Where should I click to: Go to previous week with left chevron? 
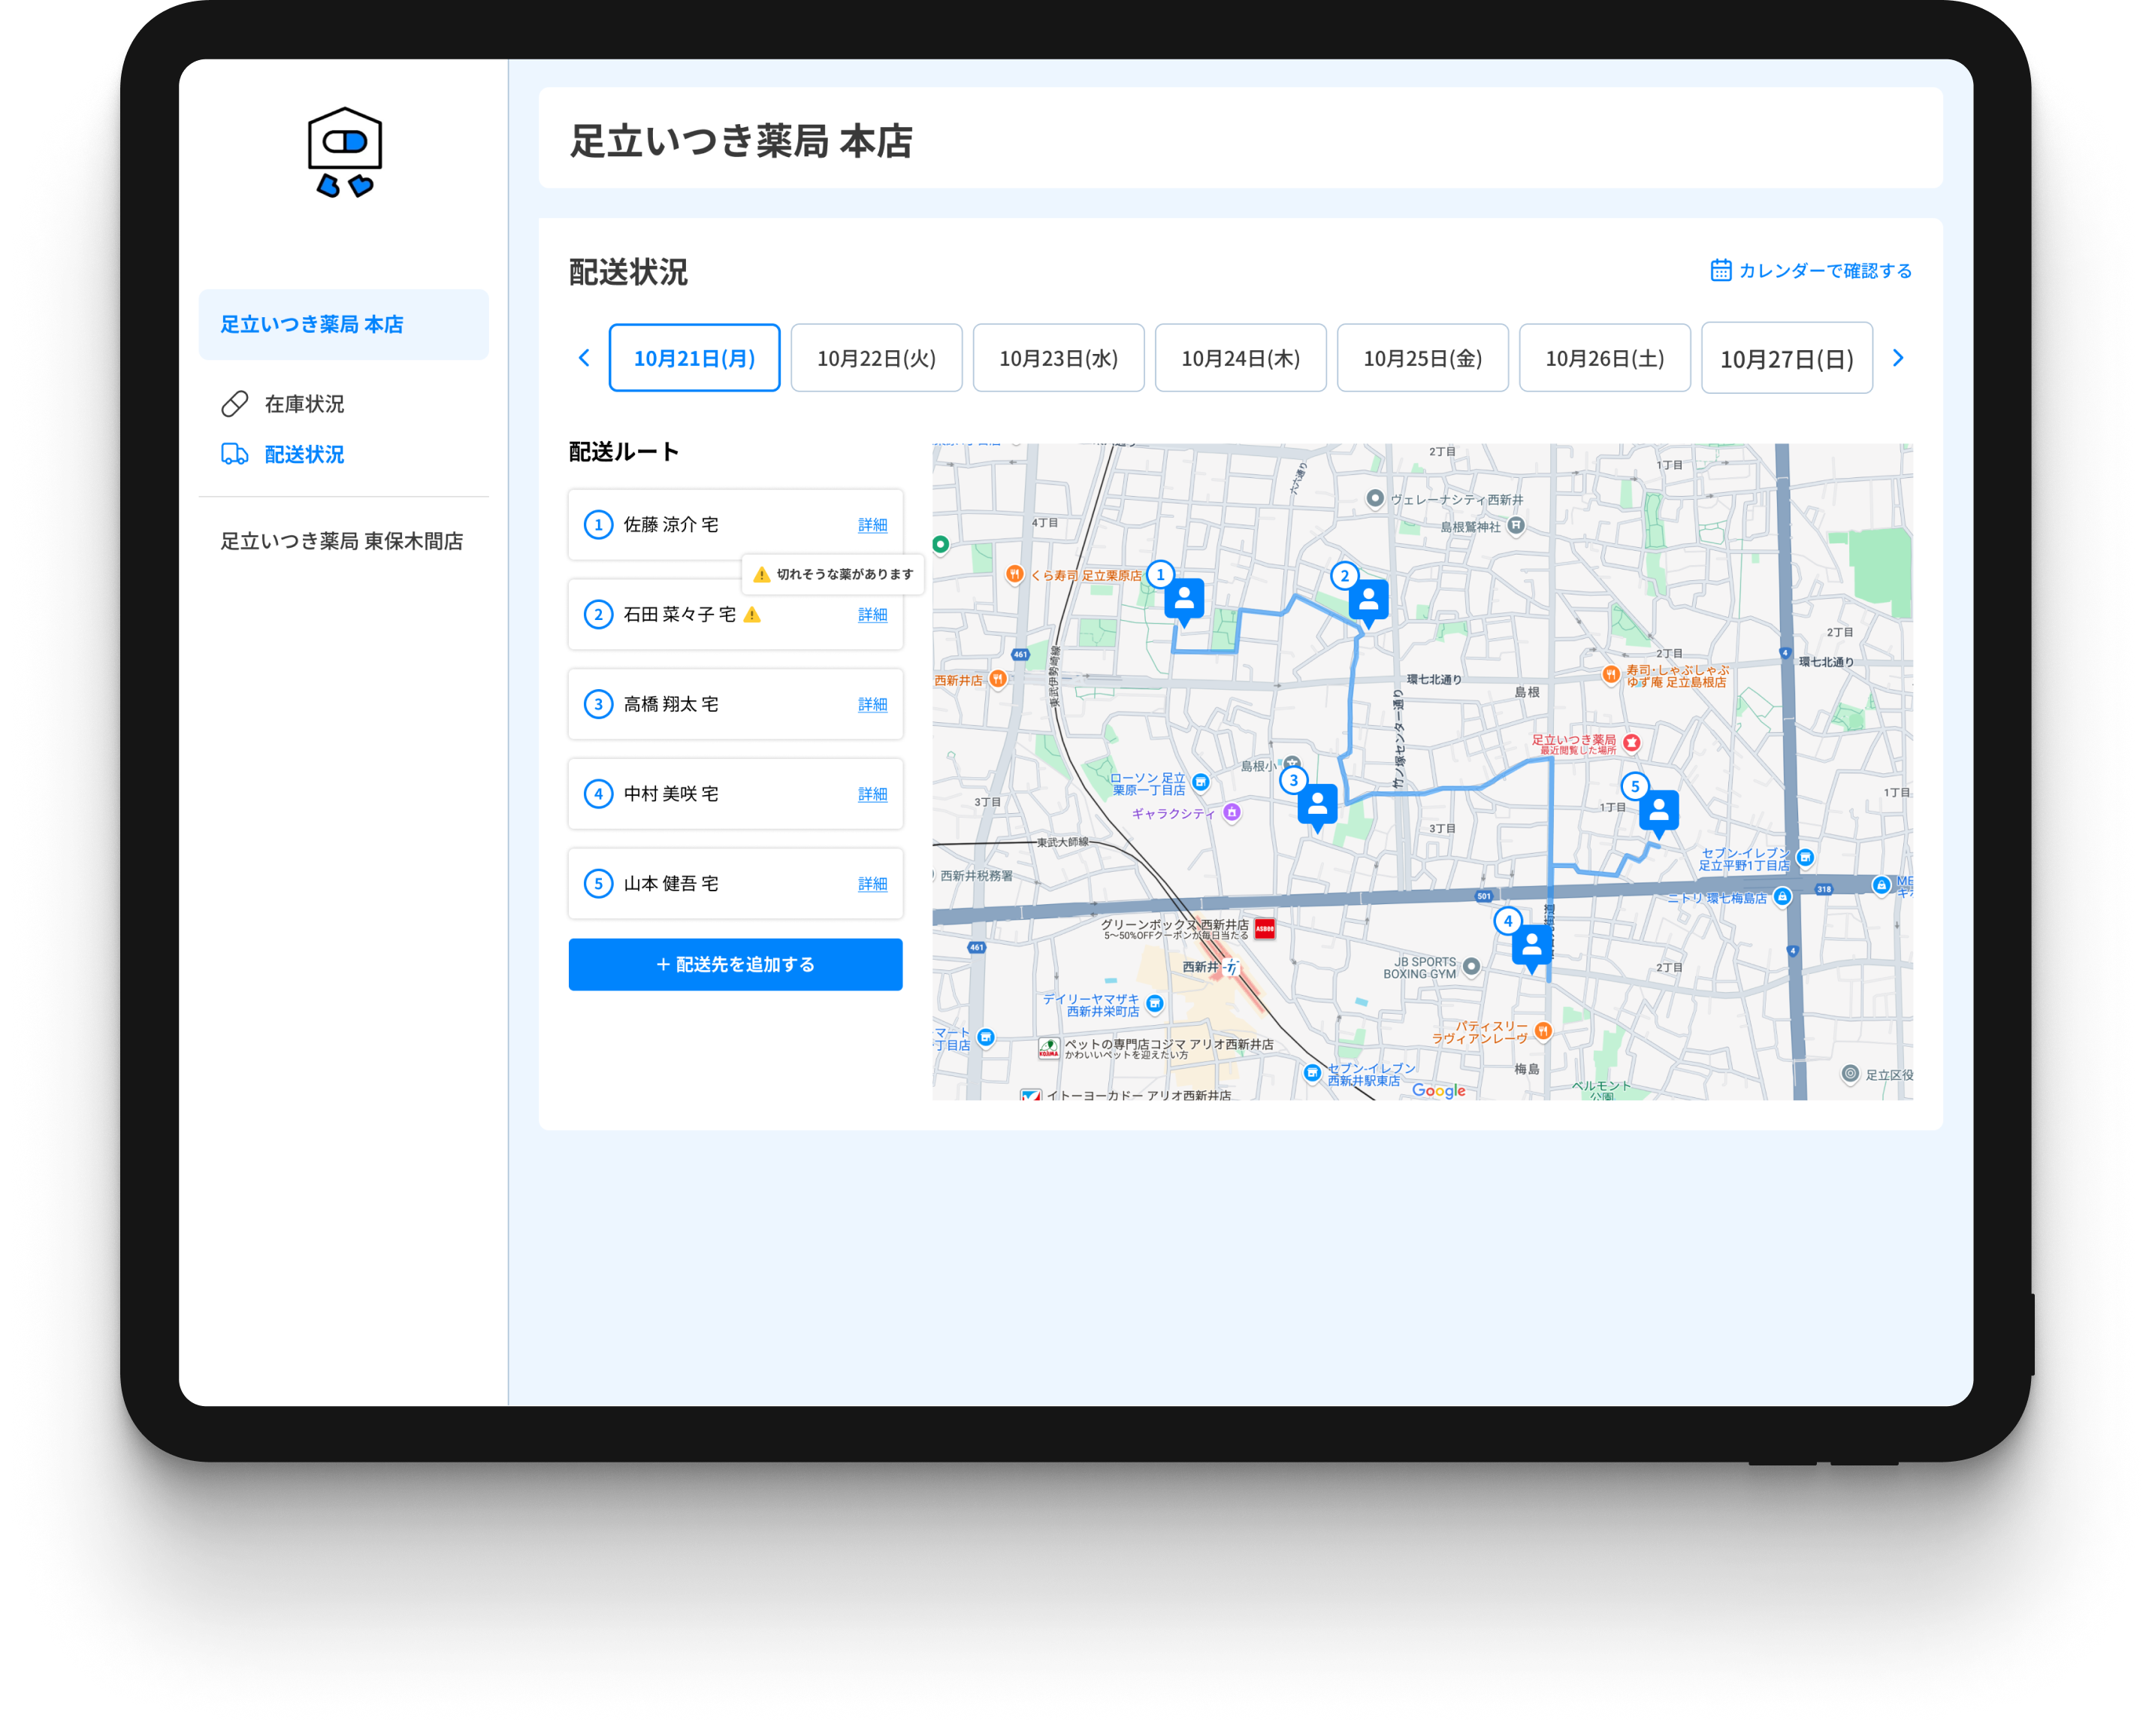pos(584,358)
